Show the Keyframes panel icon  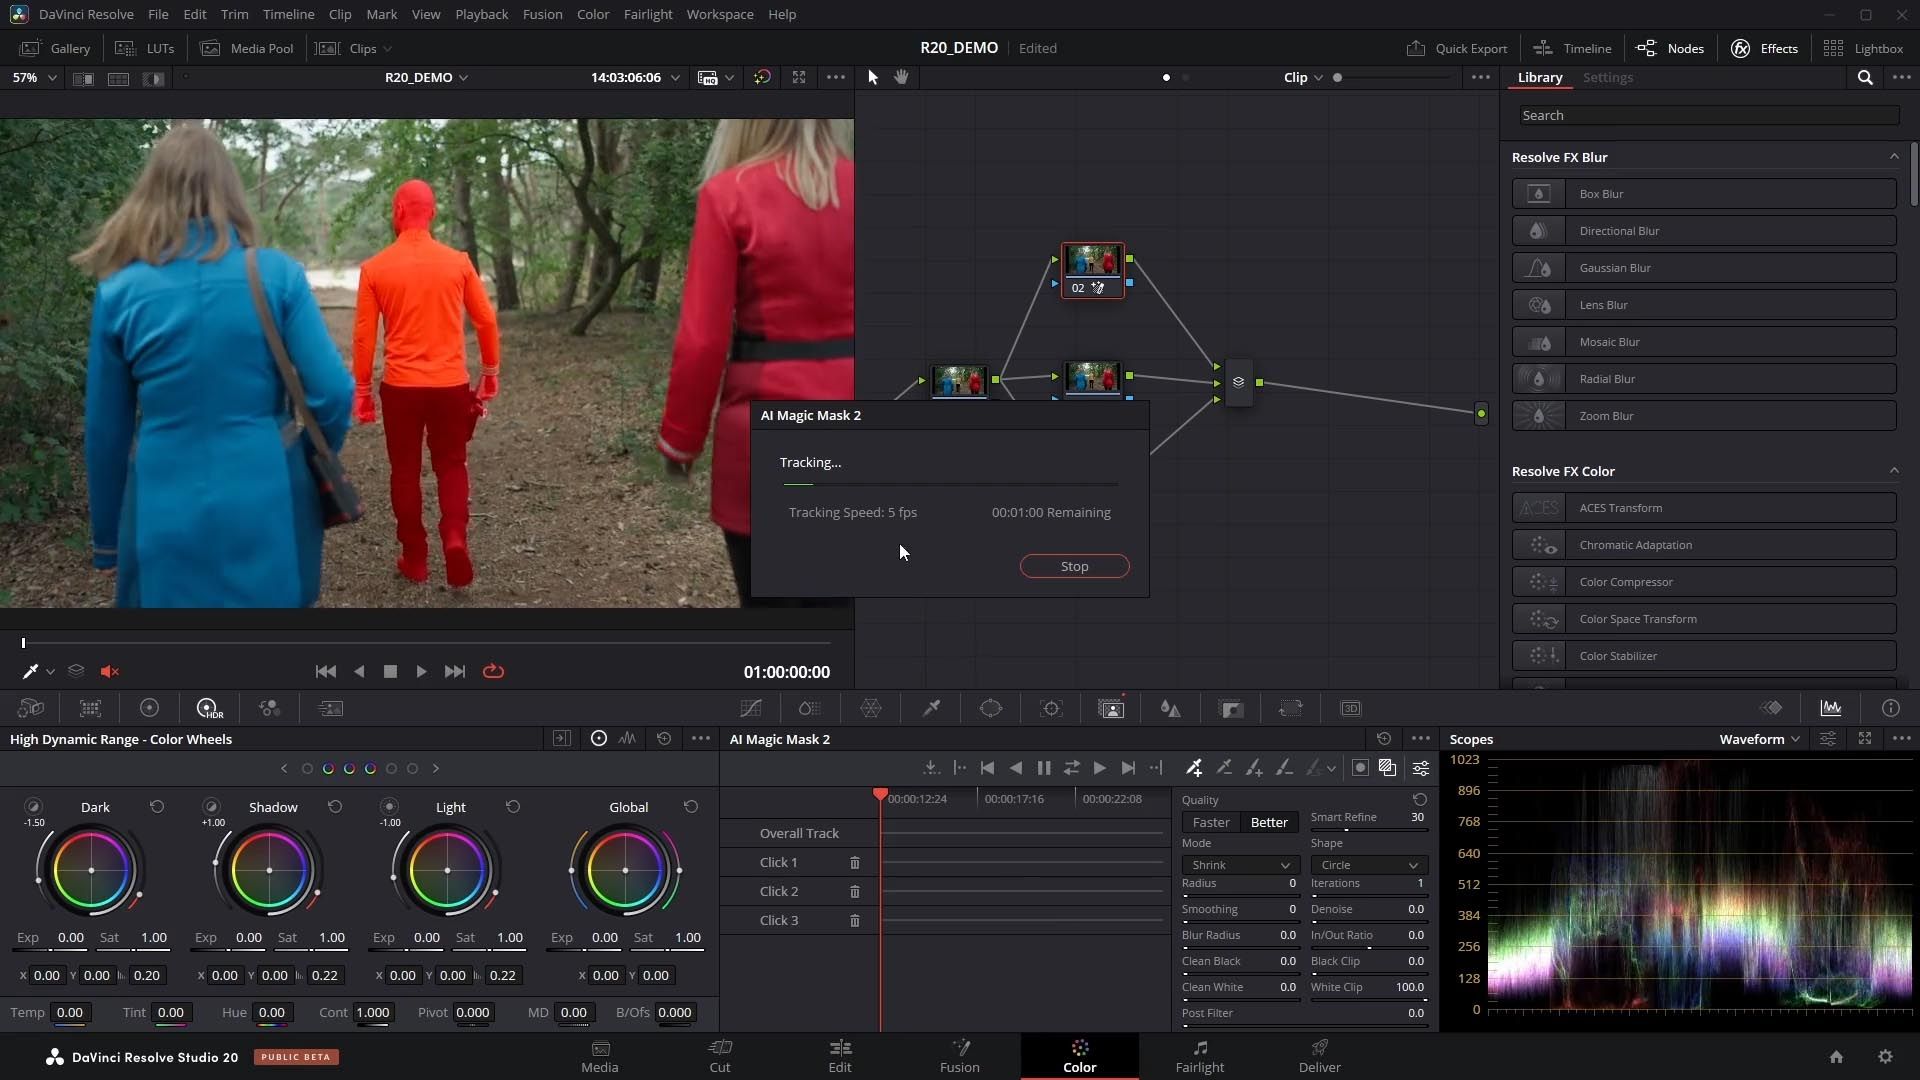pos(1771,708)
